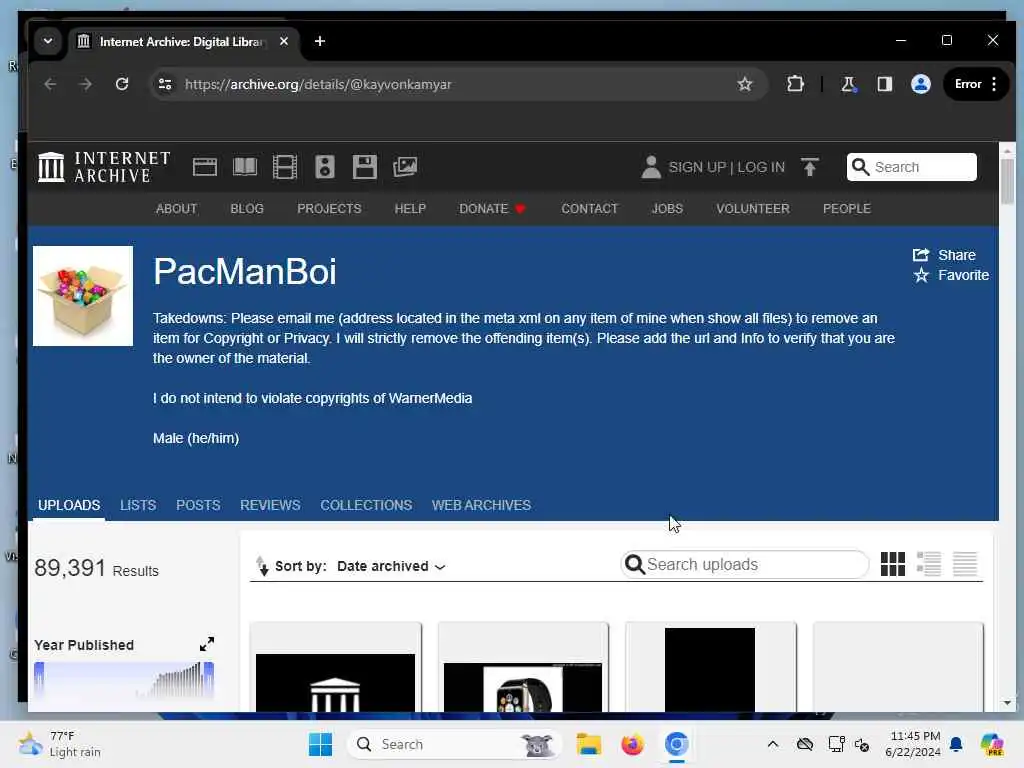Bookmark this page star icon
The height and width of the screenshot is (768, 1024).
[x=744, y=84]
